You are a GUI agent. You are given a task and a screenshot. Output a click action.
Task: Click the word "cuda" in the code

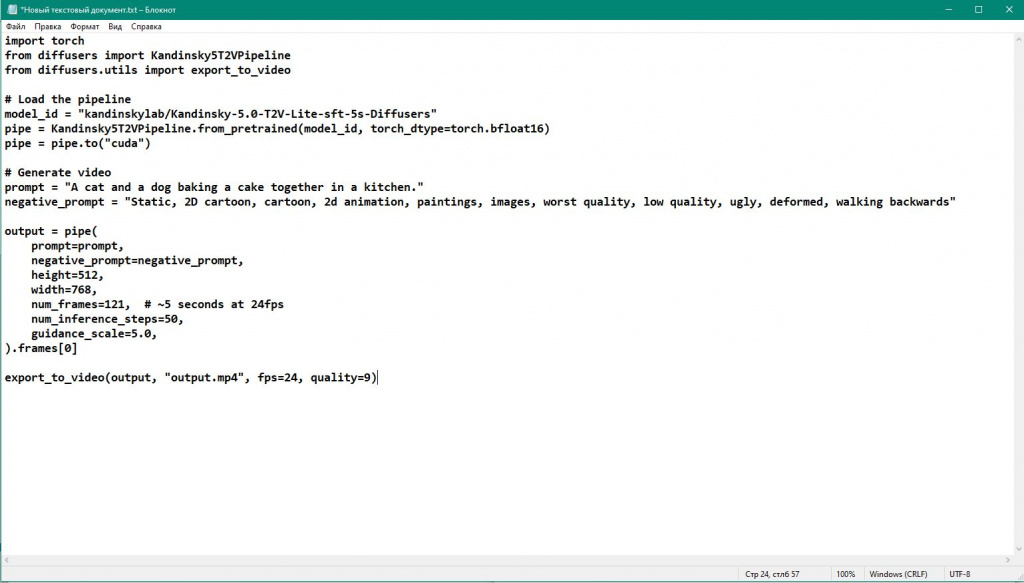coord(127,143)
